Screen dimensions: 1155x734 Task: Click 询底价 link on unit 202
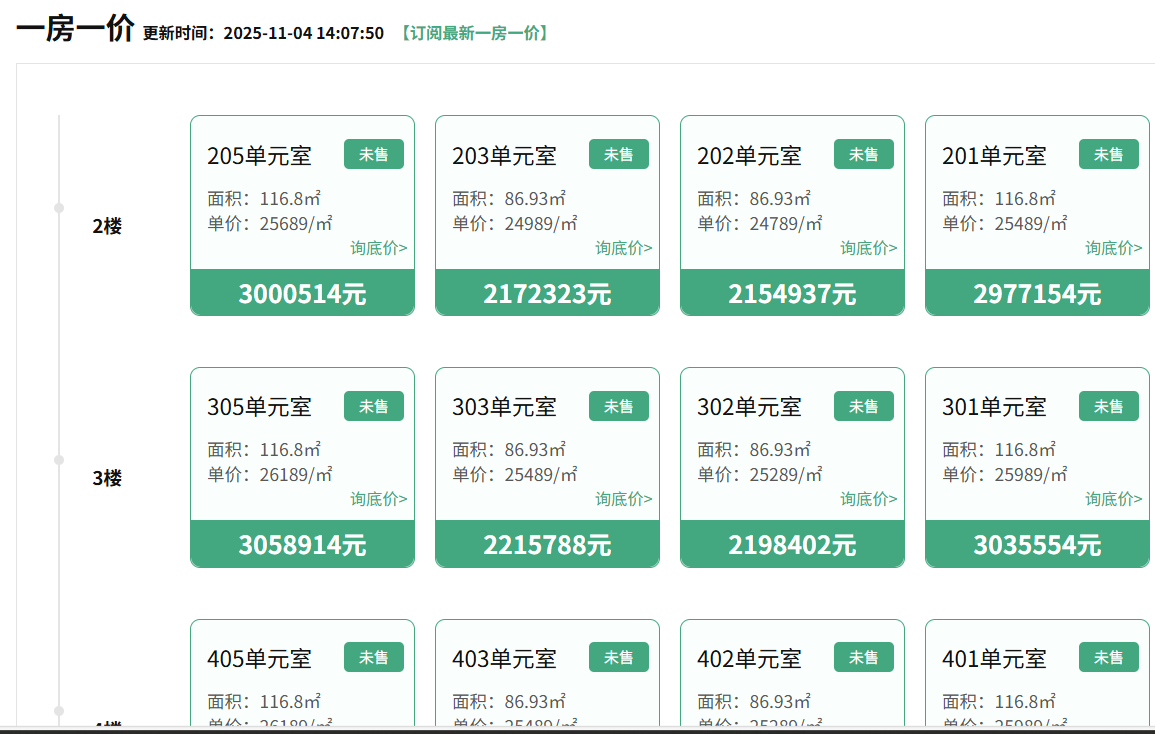[x=869, y=248]
